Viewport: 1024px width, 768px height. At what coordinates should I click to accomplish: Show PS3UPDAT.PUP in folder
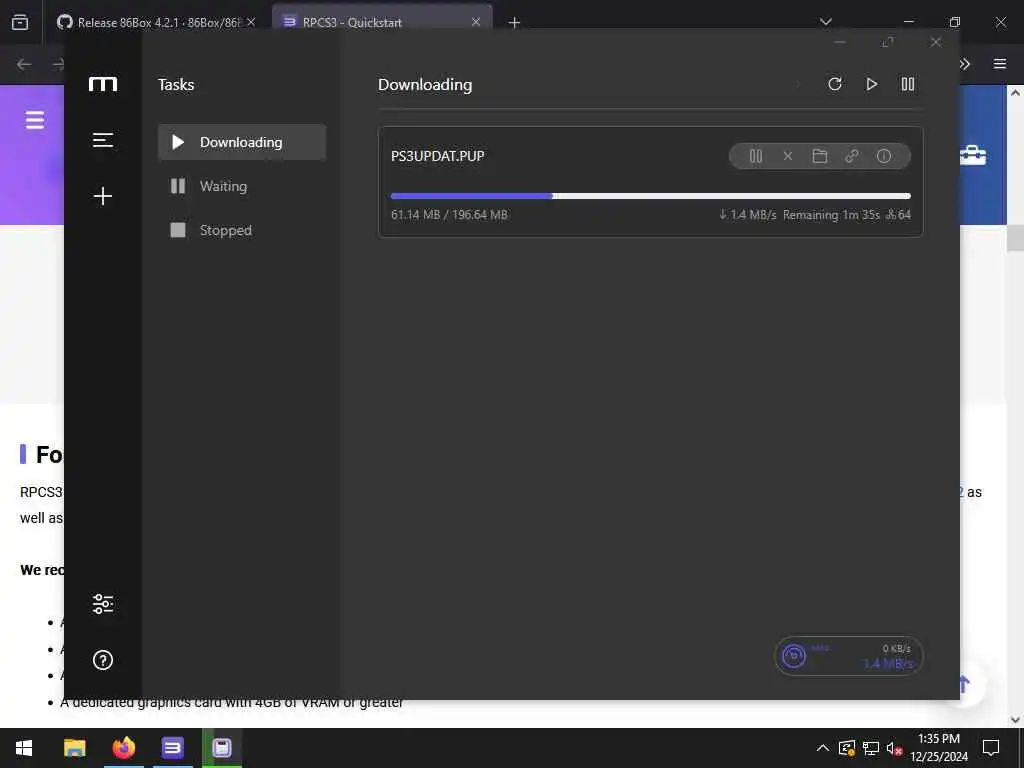pos(820,156)
